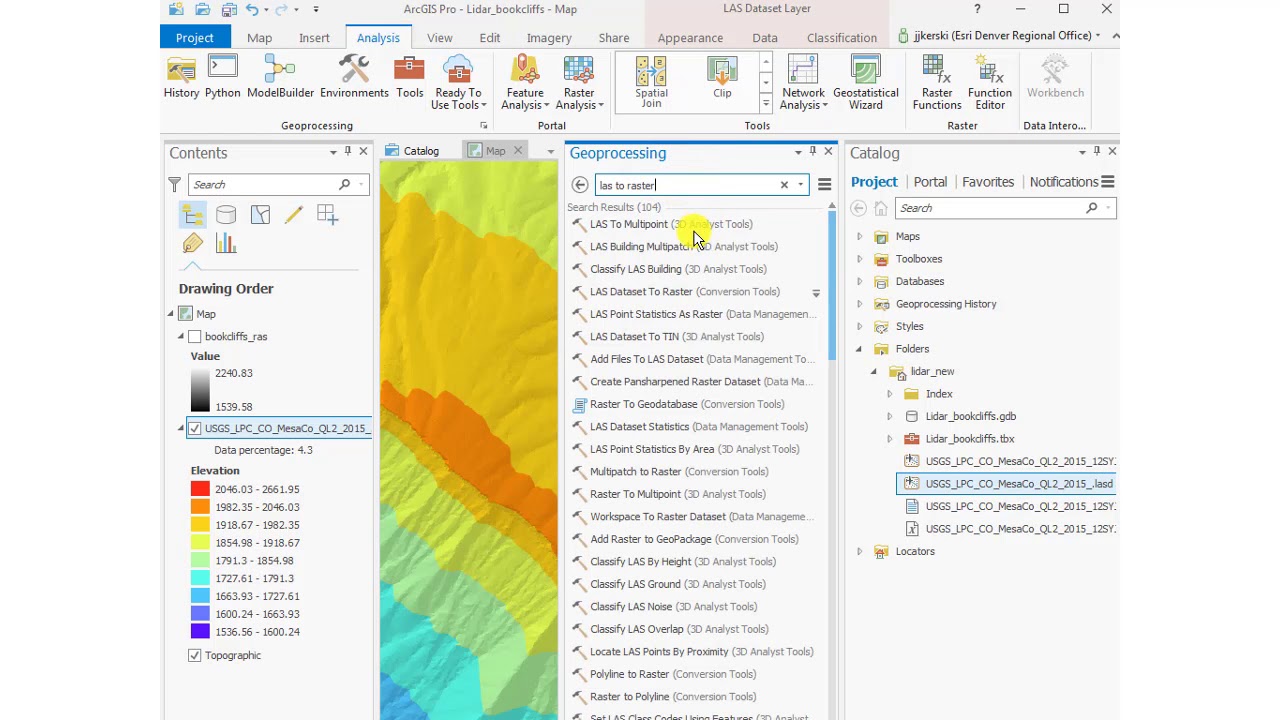
Task: Open the Tools geoprocessing pane
Action: [x=409, y=77]
